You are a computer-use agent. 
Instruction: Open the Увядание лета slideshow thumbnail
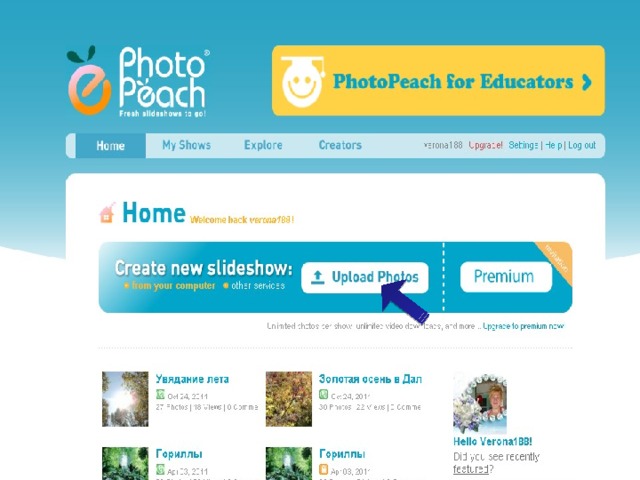pyautogui.click(x=125, y=399)
